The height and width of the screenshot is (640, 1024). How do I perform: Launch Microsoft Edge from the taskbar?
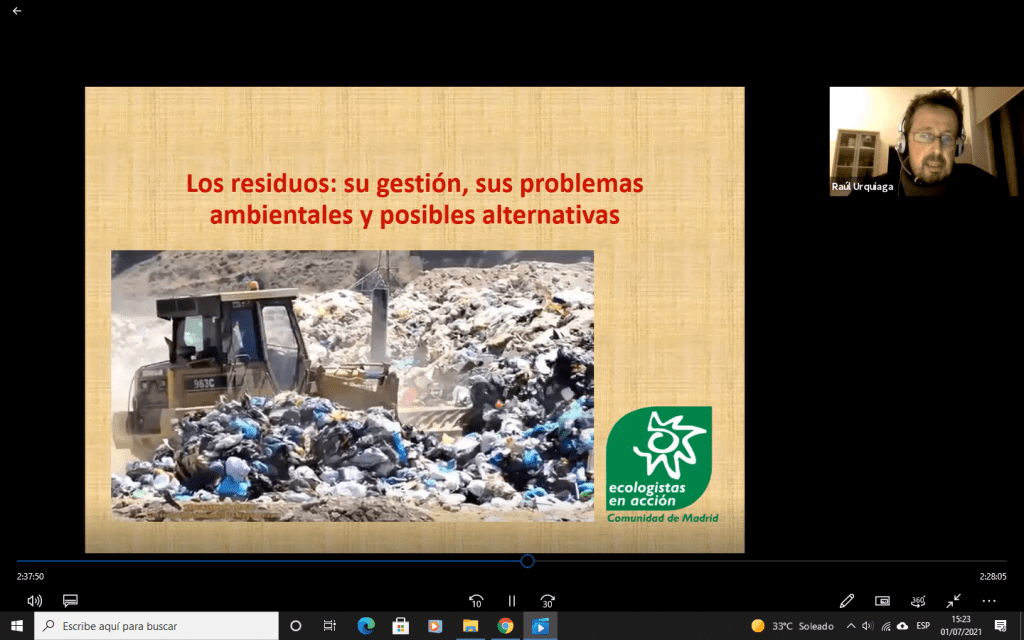coord(365,626)
